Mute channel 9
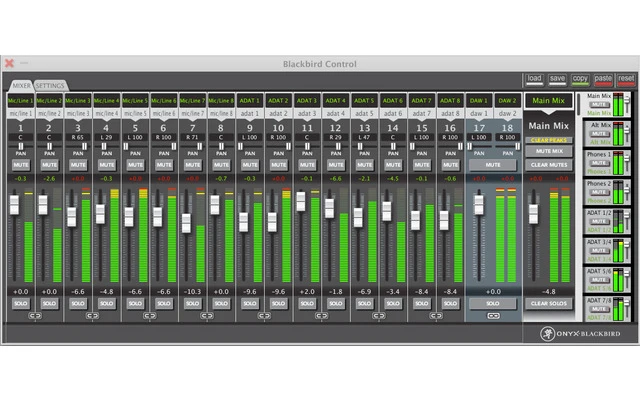640x400 pixels. click(x=250, y=165)
